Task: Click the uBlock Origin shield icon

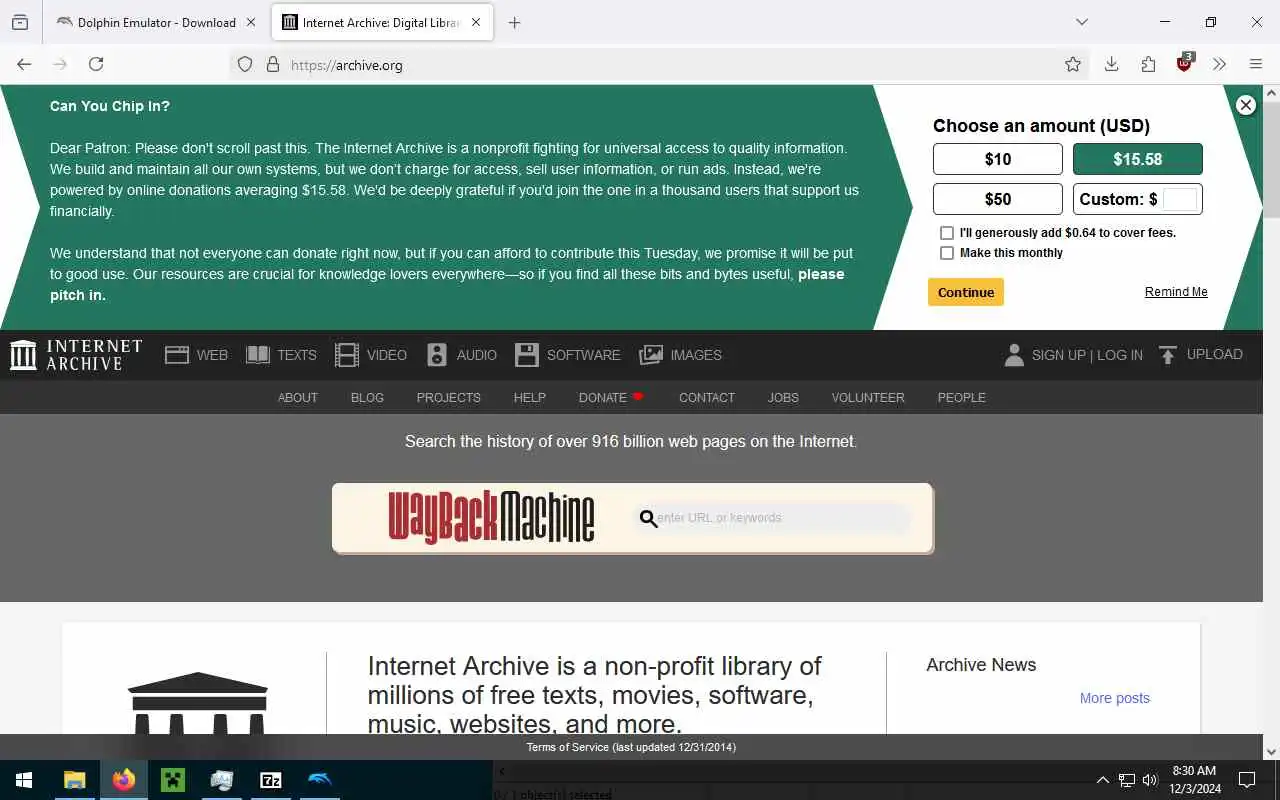Action: tap(1185, 63)
